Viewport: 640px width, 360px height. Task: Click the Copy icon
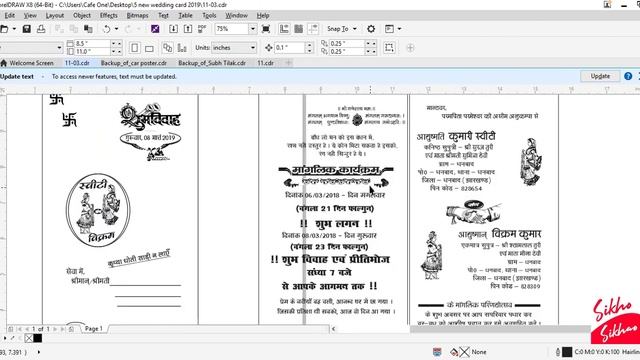click(x=74, y=29)
